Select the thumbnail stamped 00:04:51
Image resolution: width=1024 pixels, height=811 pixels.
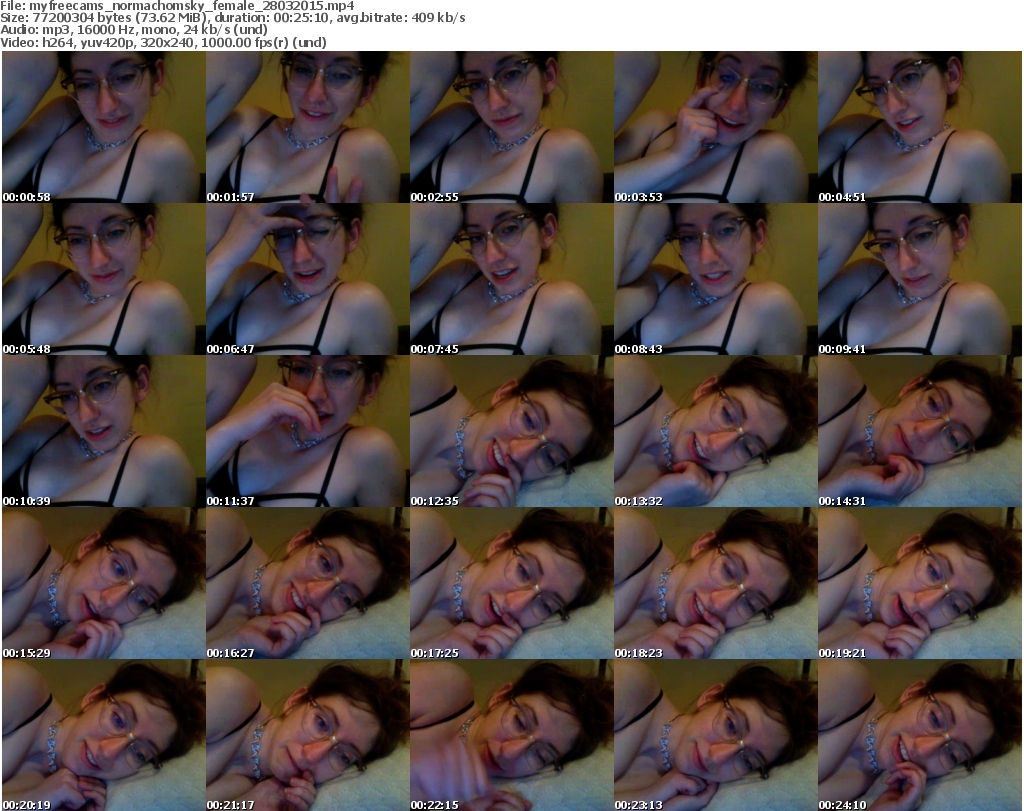[x=920, y=127]
